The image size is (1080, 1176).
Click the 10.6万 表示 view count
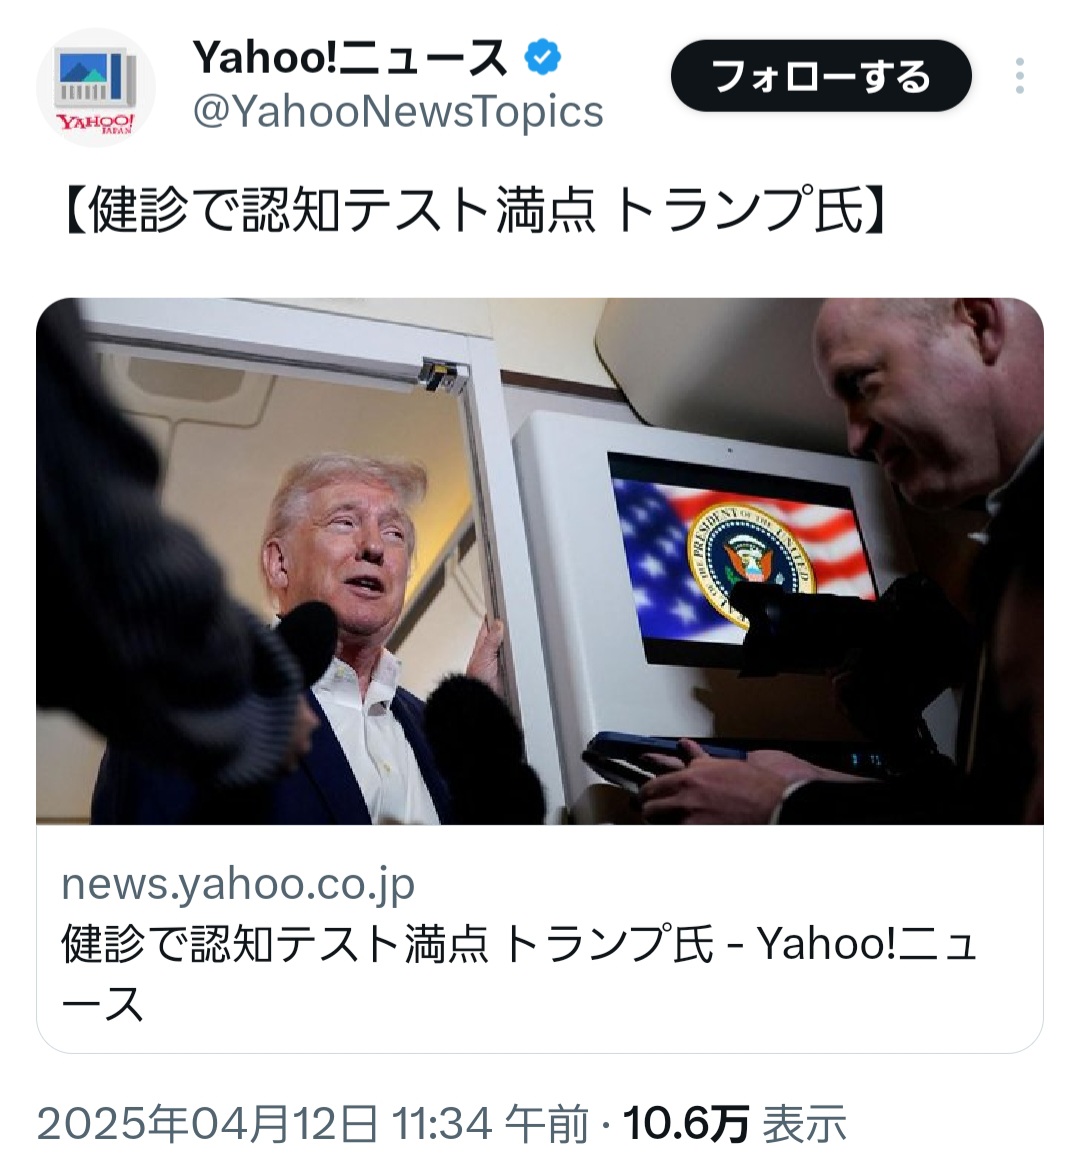click(x=735, y=1124)
